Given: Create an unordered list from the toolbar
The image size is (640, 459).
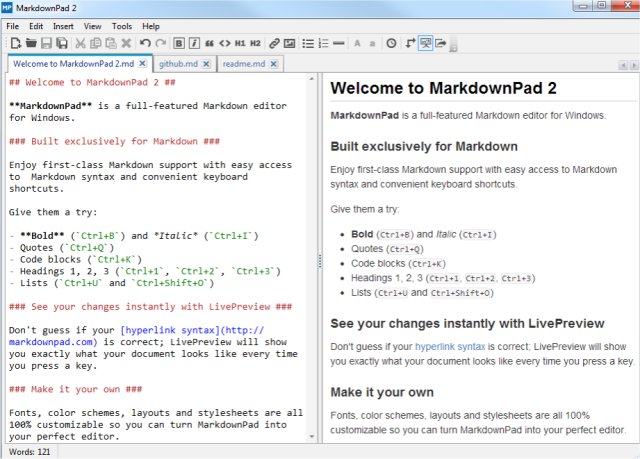Looking at the screenshot, I should [308, 43].
